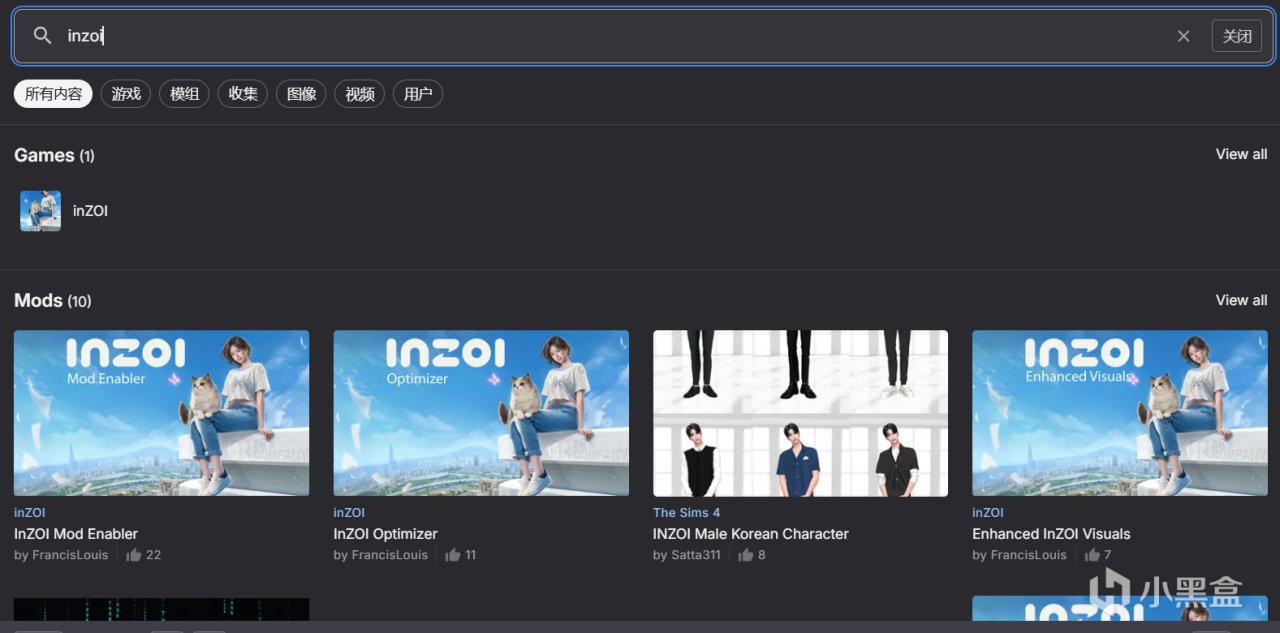1280x633 pixels.
Task: Select the 游戏 filter tab
Action: click(126, 94)
